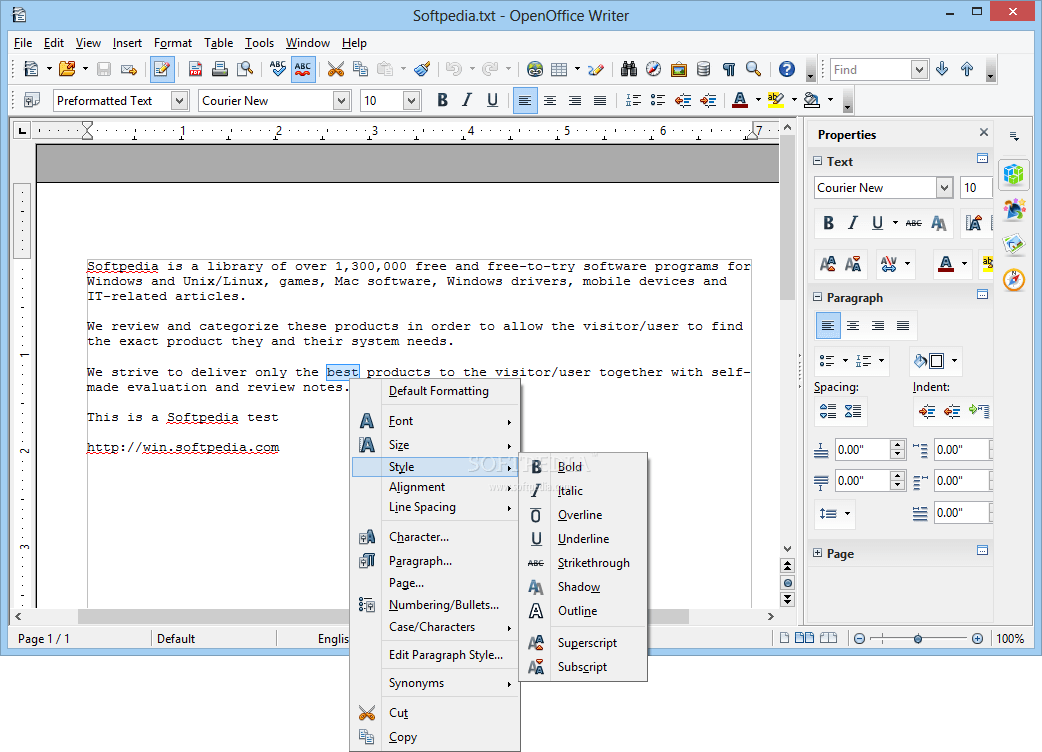Open Find & Replace binoculars icon
The image size is (1042, 752).
[x=629, y=69]
